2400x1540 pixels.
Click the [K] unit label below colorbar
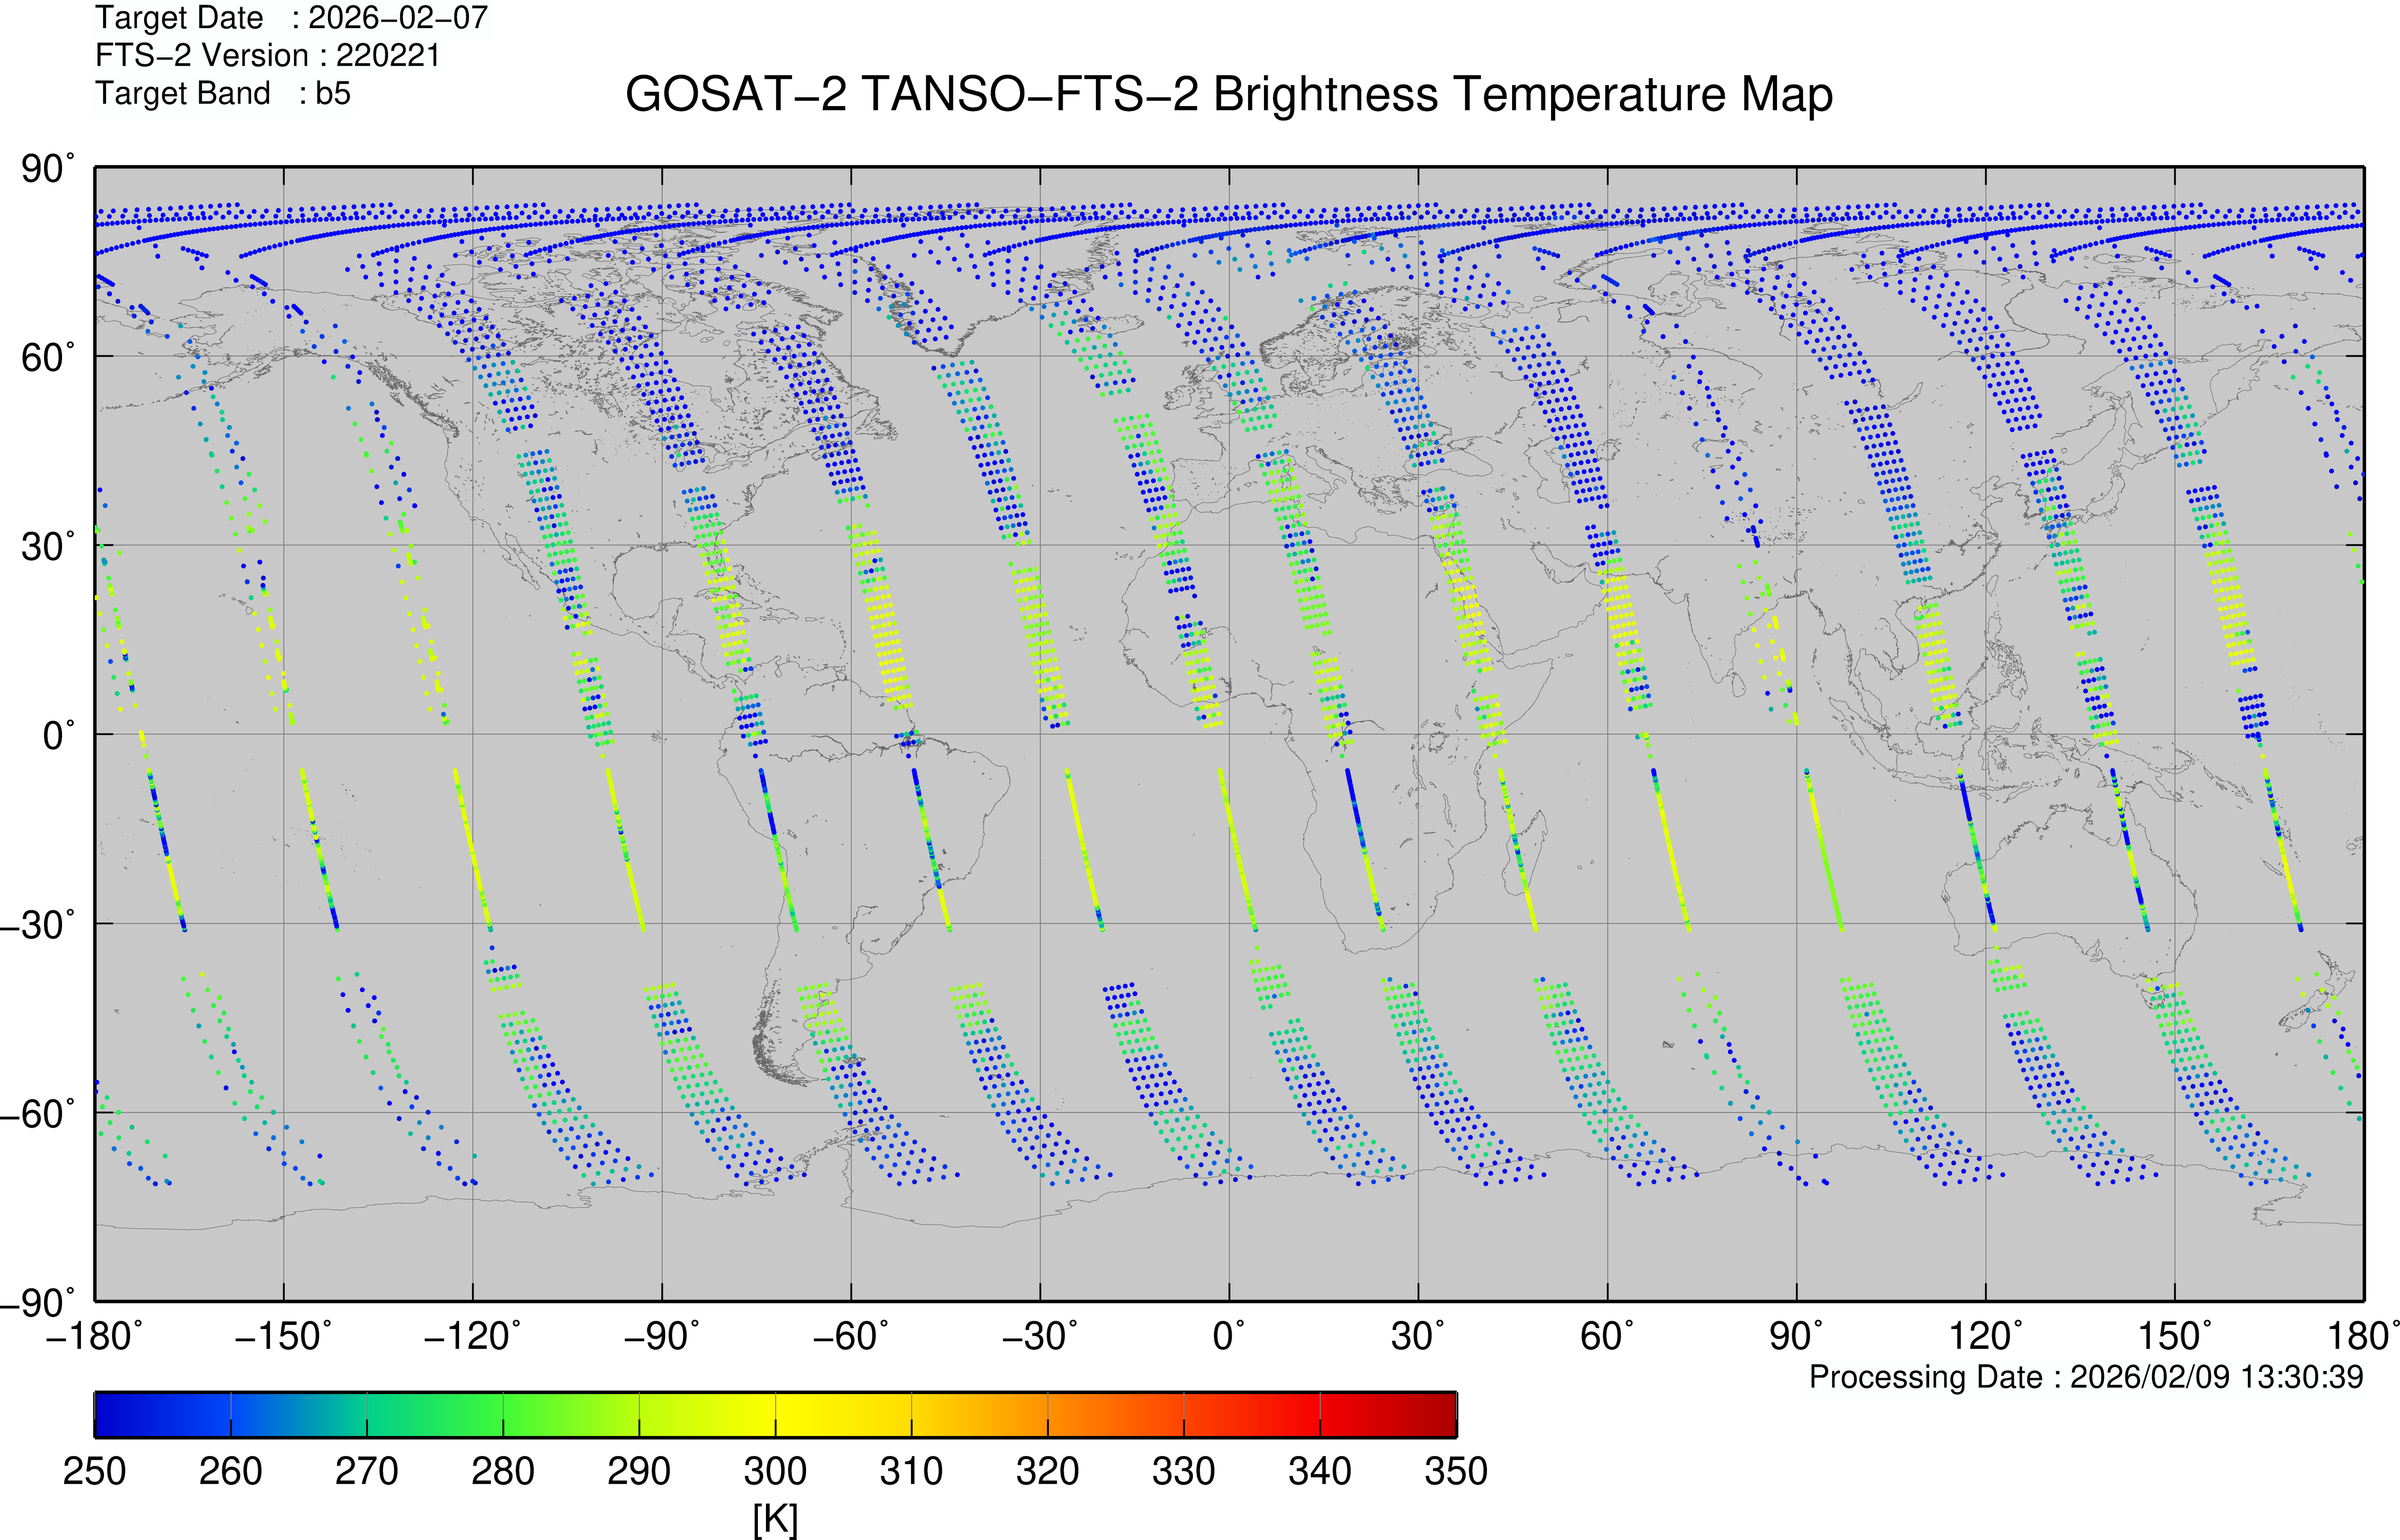point(775,1518)
